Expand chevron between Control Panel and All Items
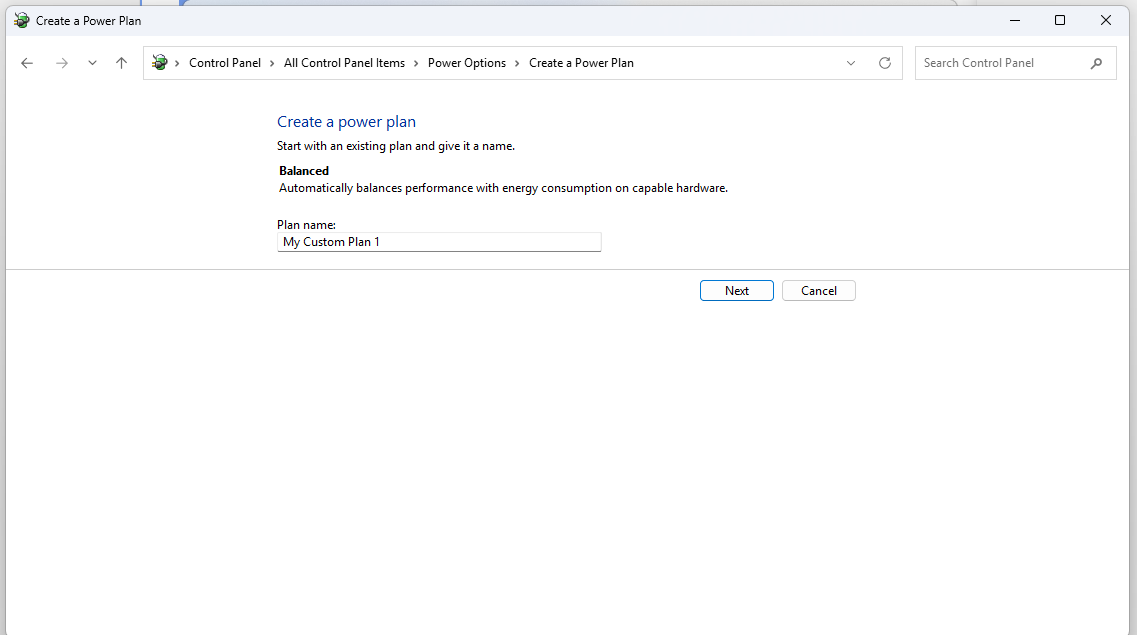This screenshot has height=635, width=1137. [272, 63]
